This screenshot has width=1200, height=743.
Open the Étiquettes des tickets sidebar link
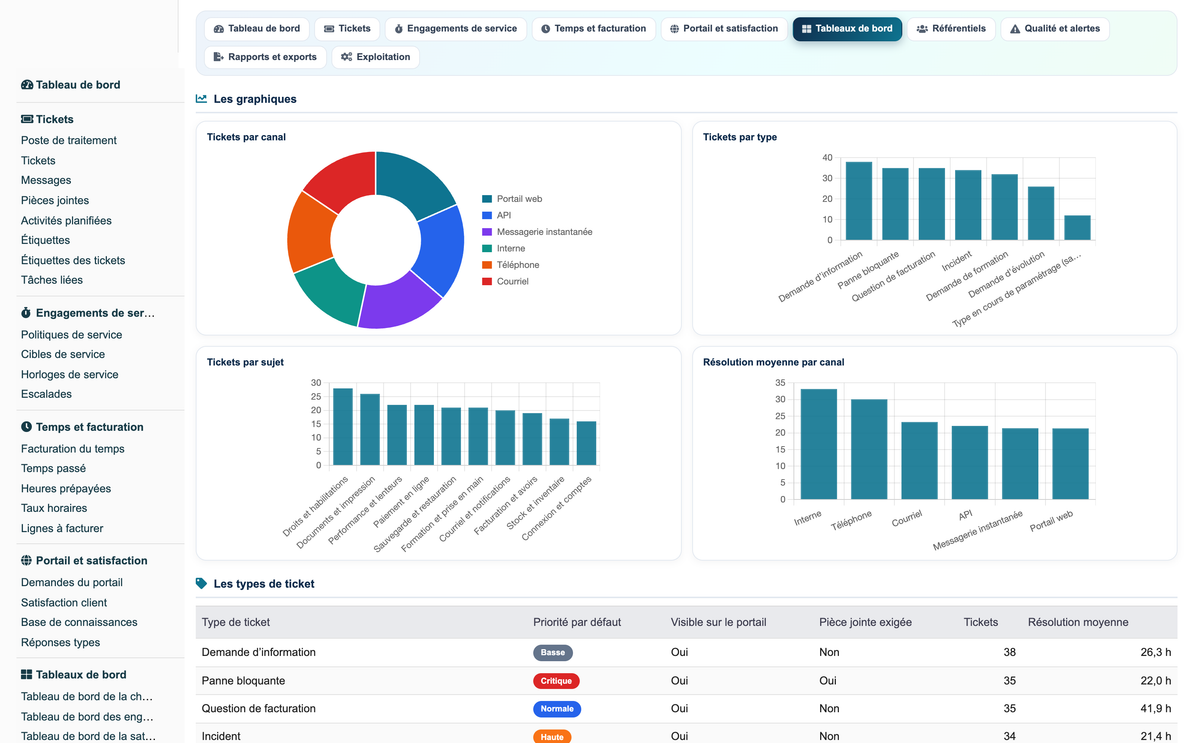coord(73,261)
